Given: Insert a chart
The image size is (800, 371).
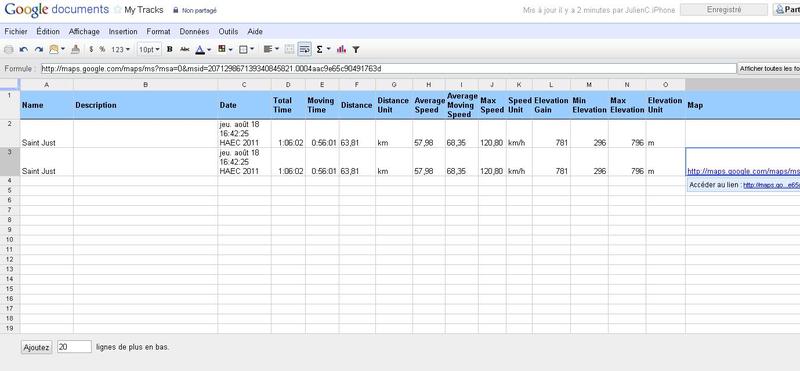Looking at the screenshot, I should pyautogui.click(x=341, y=50).
